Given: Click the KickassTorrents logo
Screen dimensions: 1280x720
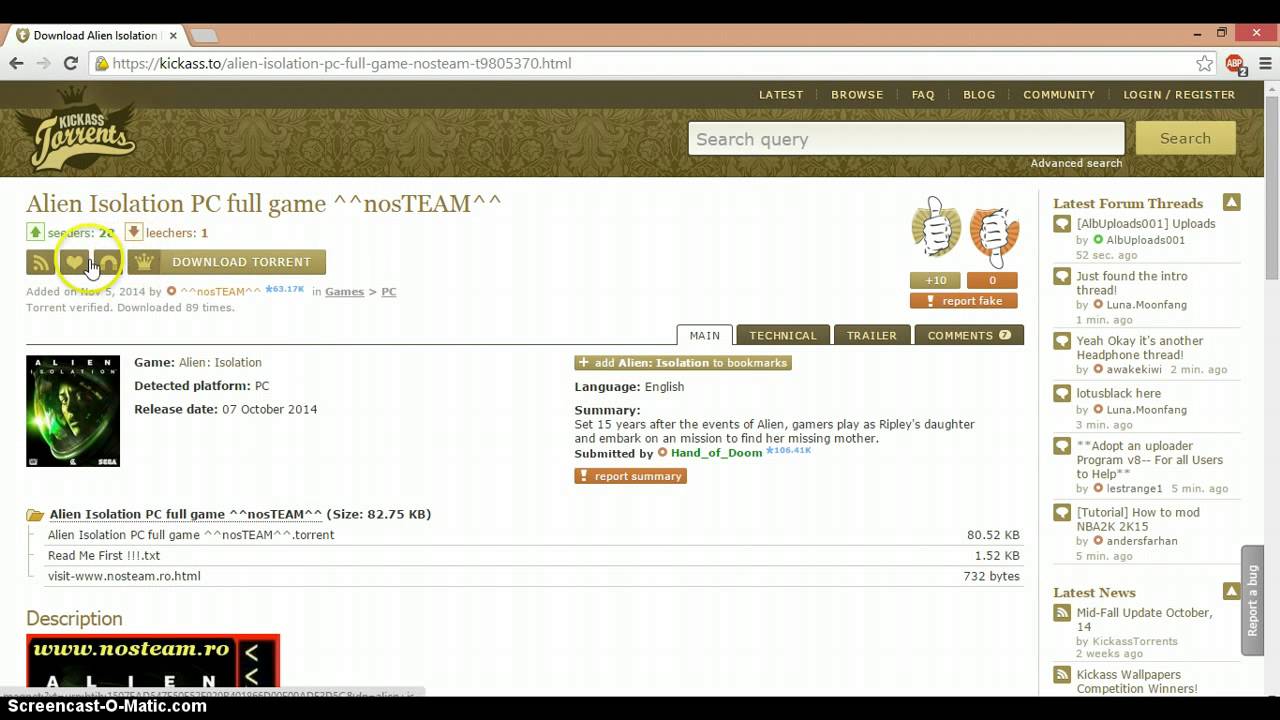Looking at the screenshot, I should click(x=81, y=129).
